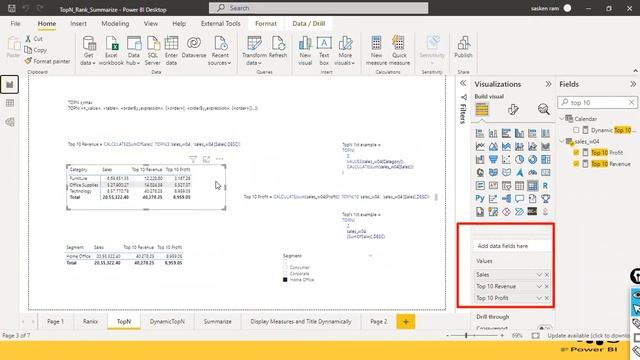Open Get data in the ribbon
This screenshot has width=640, height=360.
click(88, 51)
